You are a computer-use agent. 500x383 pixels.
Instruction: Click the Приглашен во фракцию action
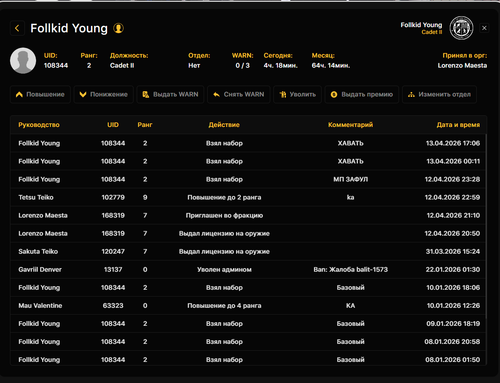pos(224,215)
